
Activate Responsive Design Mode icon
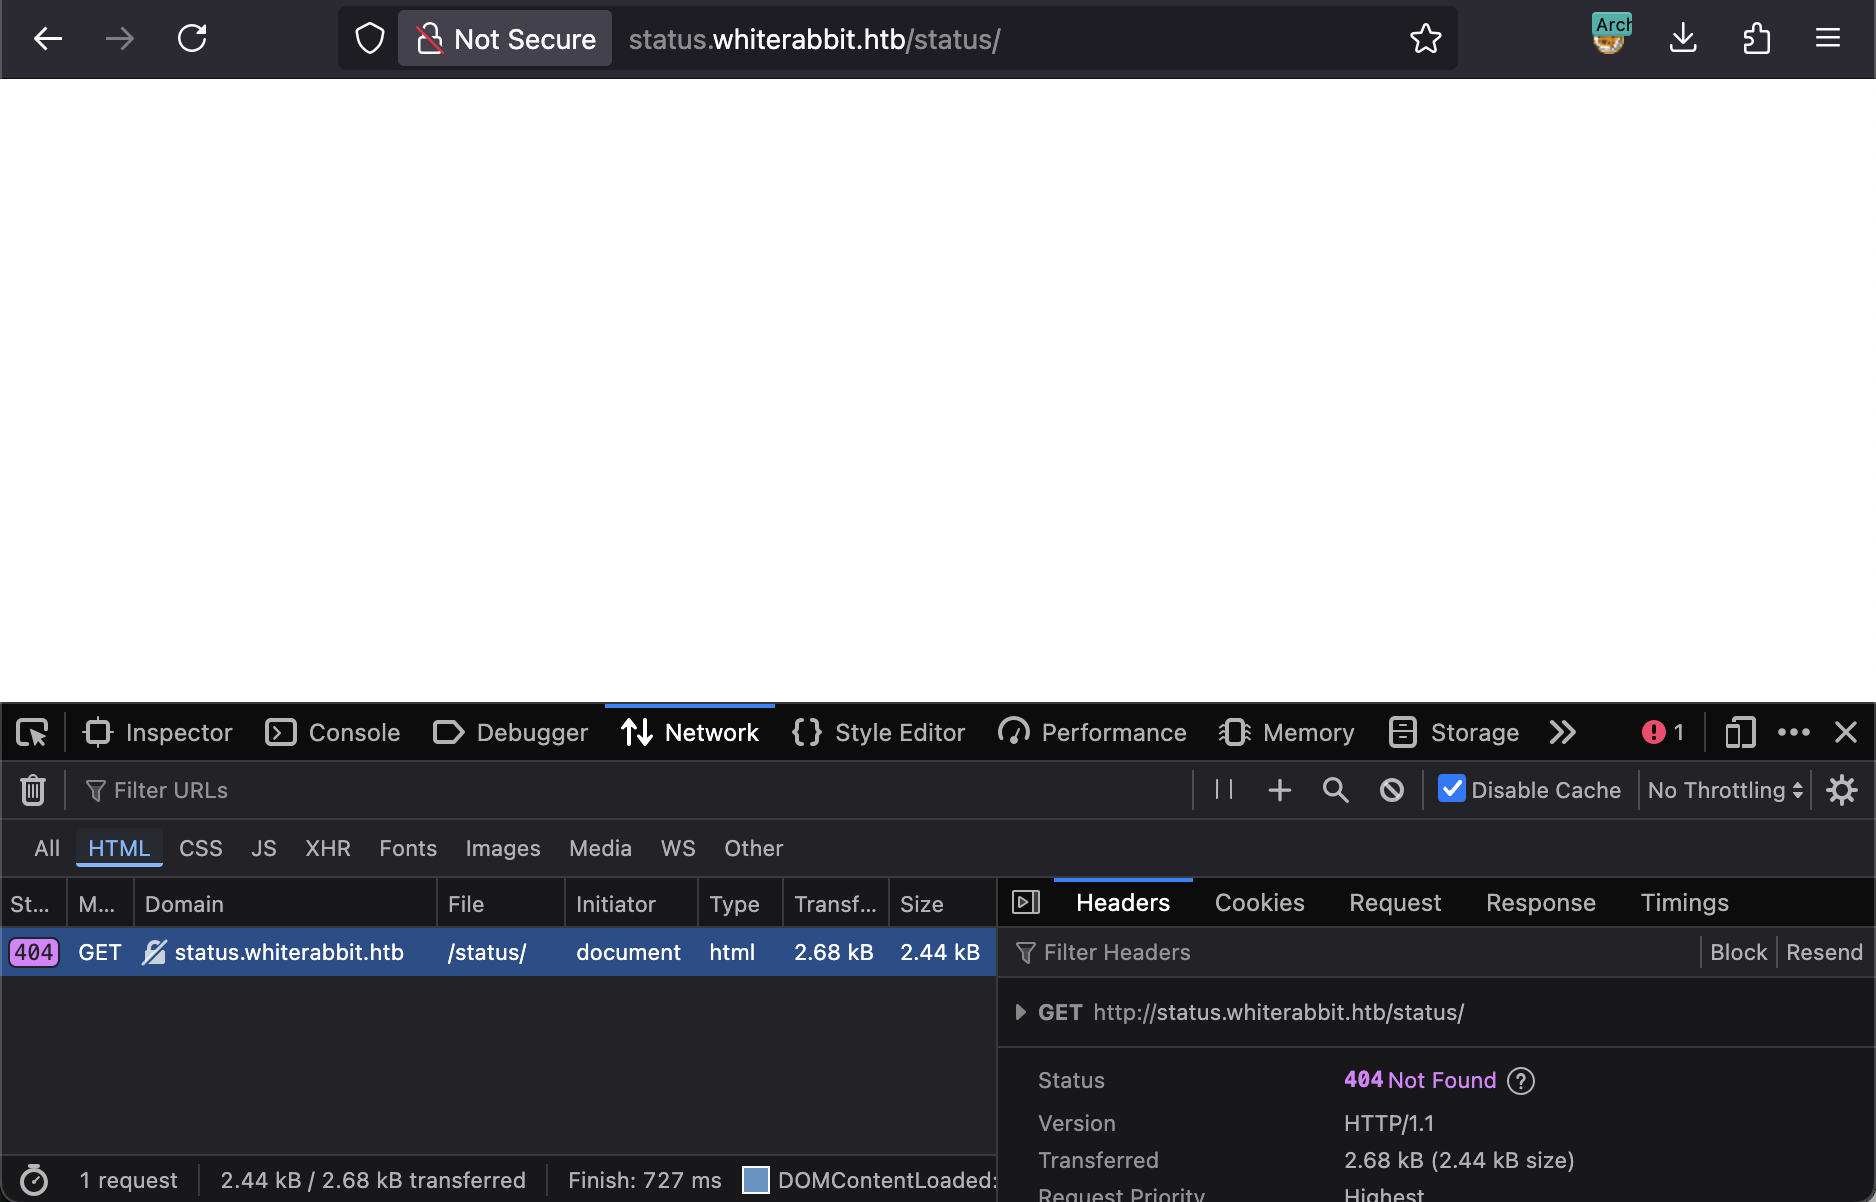point(1739,732)
